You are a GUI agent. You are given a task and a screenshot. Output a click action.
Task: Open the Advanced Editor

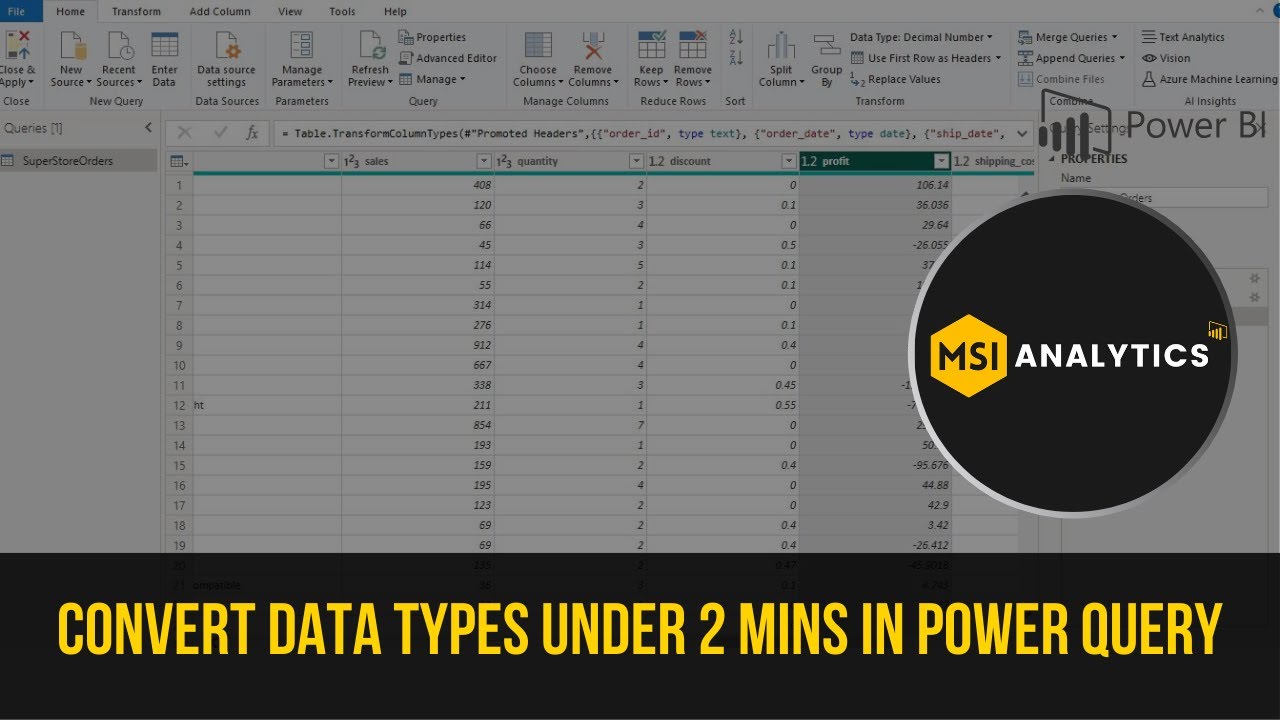[448, 58]
